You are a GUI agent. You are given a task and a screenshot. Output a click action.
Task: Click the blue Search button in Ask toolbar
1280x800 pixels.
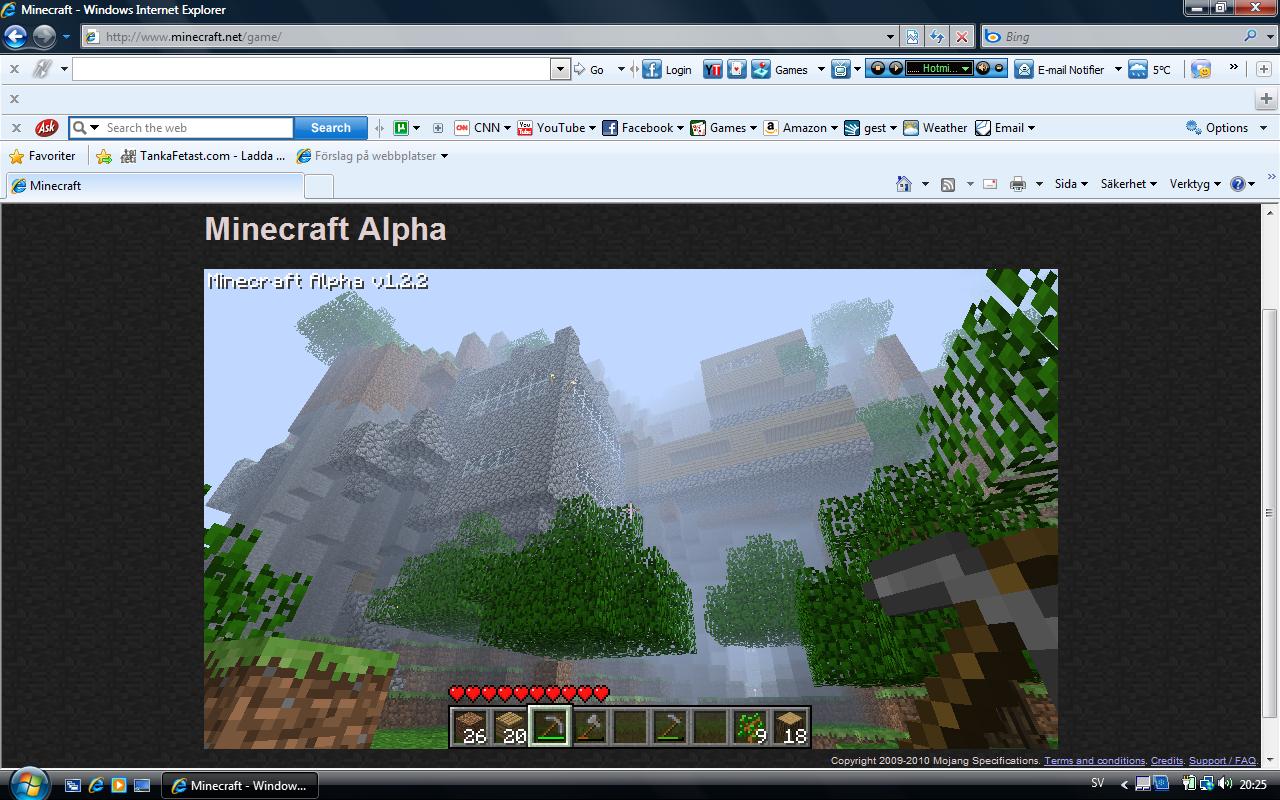tap(330, 128)
